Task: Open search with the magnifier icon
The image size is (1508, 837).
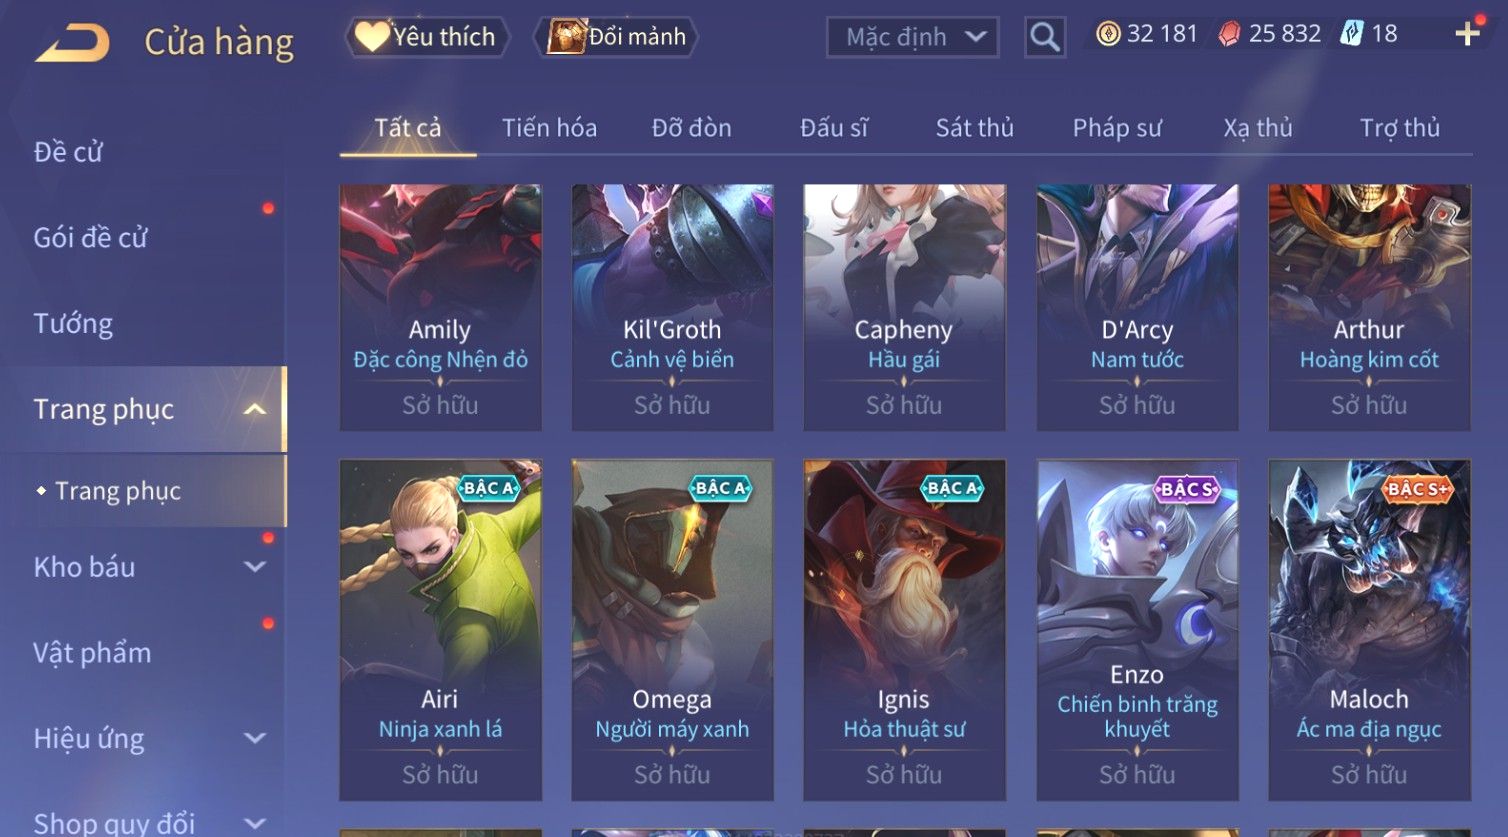Action: [x=1045, y=37]
